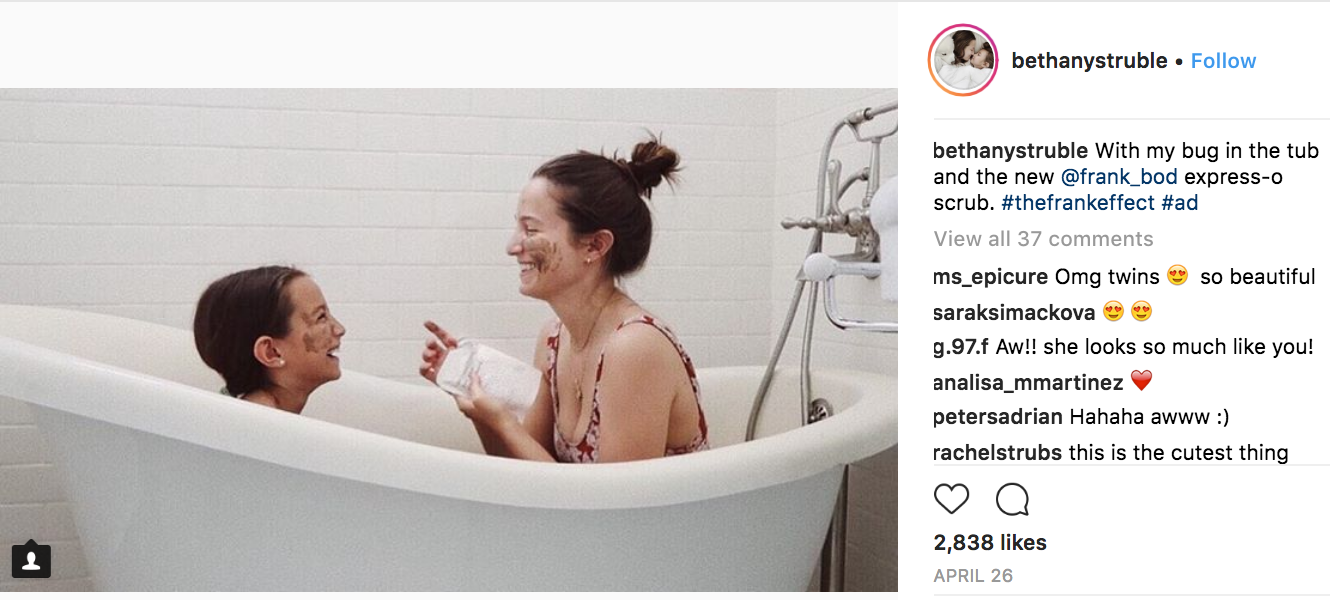Visit ms_epicure's profile from comment
The width and height of the screenshot is (1330, 600).
pos(990,277)
